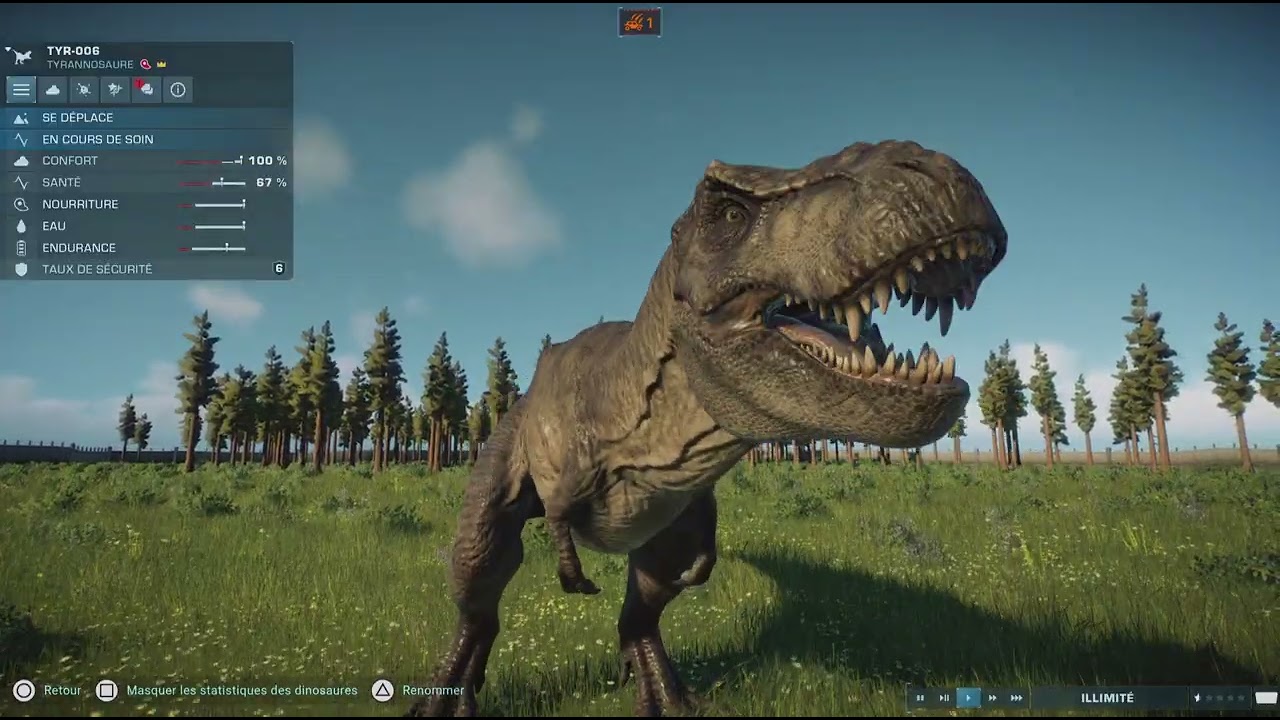Click the NOURRITURE food bar
This screenshot has height=720, width=1280.
click(x=213, y=204)
